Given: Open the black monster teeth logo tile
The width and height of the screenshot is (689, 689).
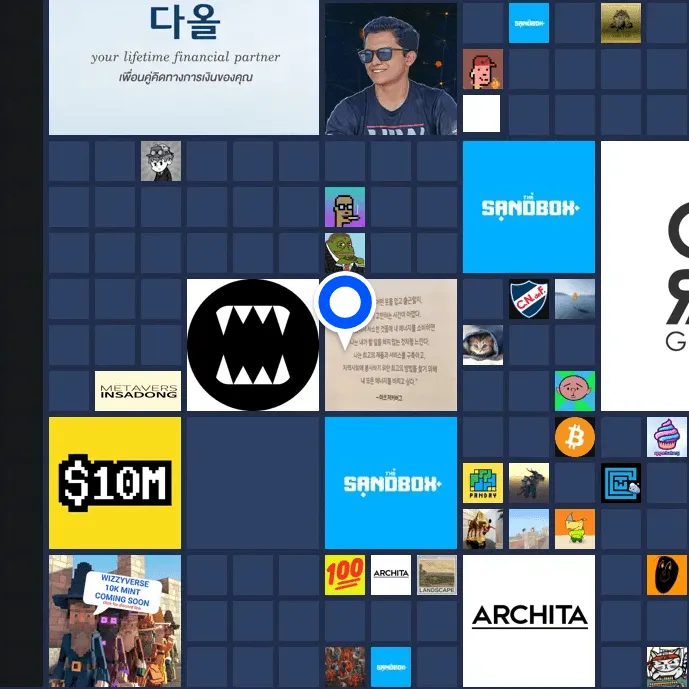Looking at the screenshot, I should tap(253, 345).
